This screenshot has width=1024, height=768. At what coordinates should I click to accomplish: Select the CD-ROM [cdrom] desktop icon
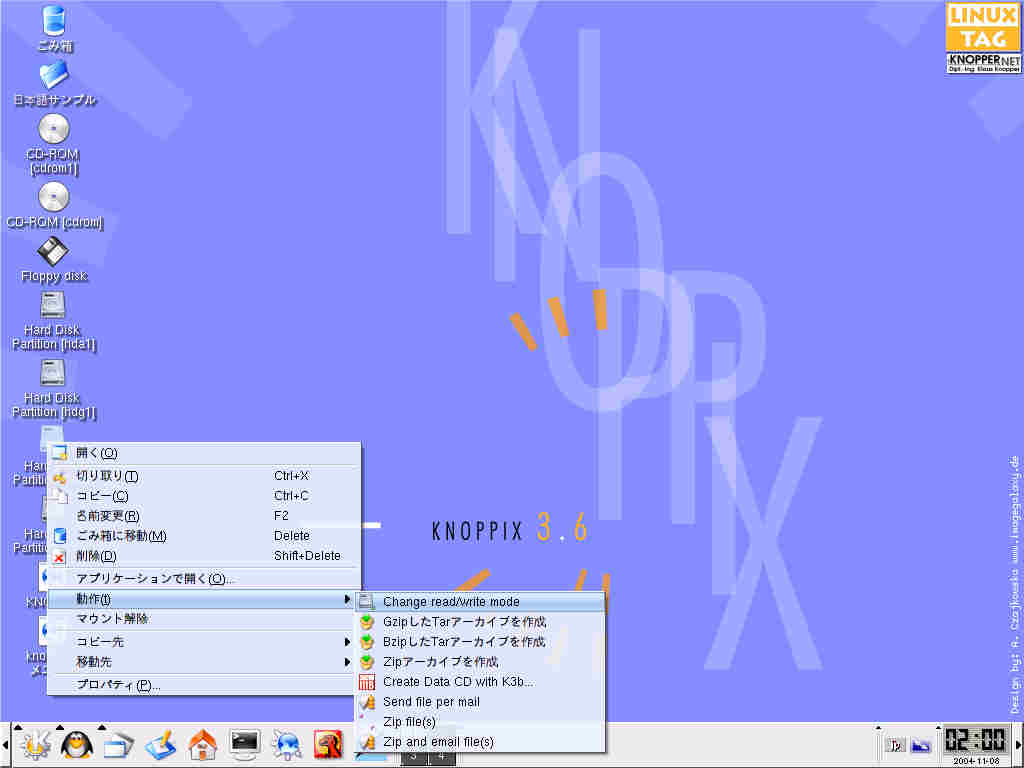(x=54, y=205)
